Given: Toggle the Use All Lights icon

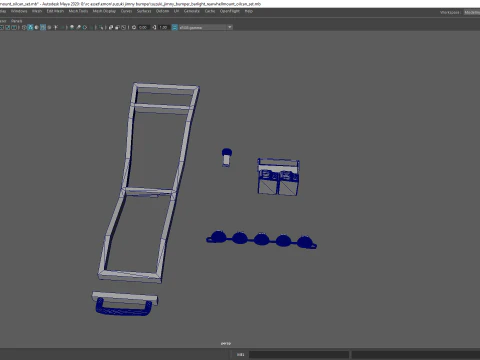Looking at the screenshot, I should [56, 27].
